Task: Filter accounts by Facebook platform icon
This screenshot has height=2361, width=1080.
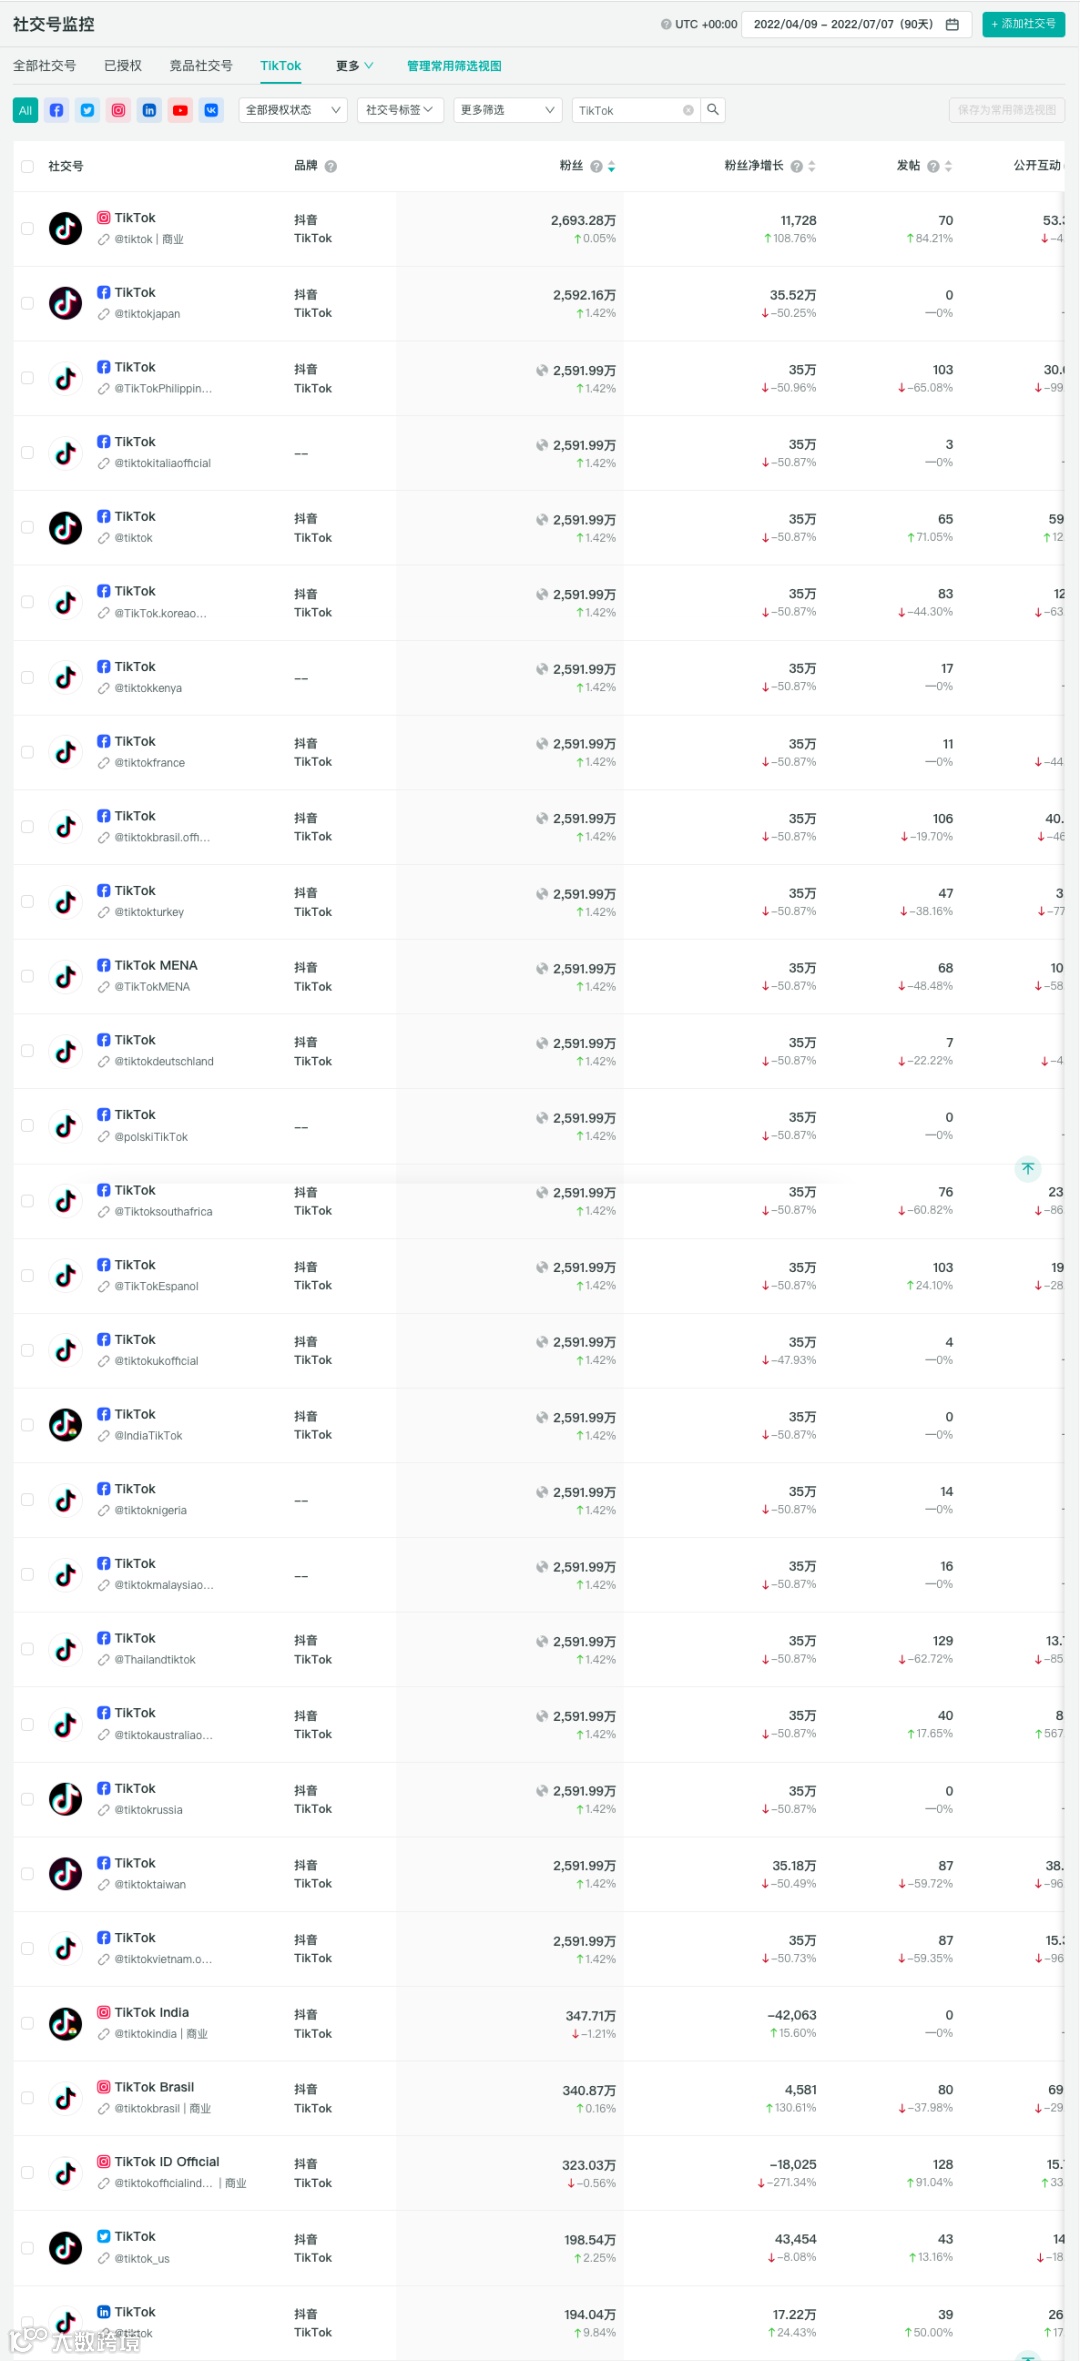Action: tap(57, 110)
